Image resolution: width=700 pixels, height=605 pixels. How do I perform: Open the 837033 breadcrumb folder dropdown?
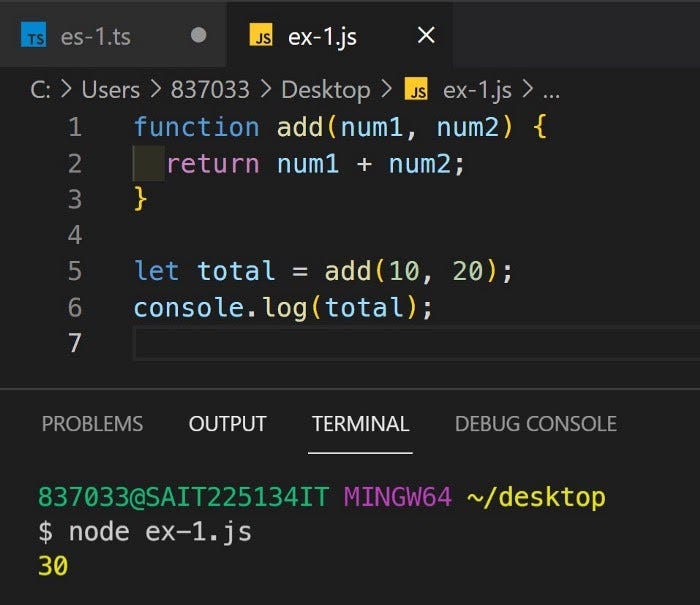pos(210,90)
